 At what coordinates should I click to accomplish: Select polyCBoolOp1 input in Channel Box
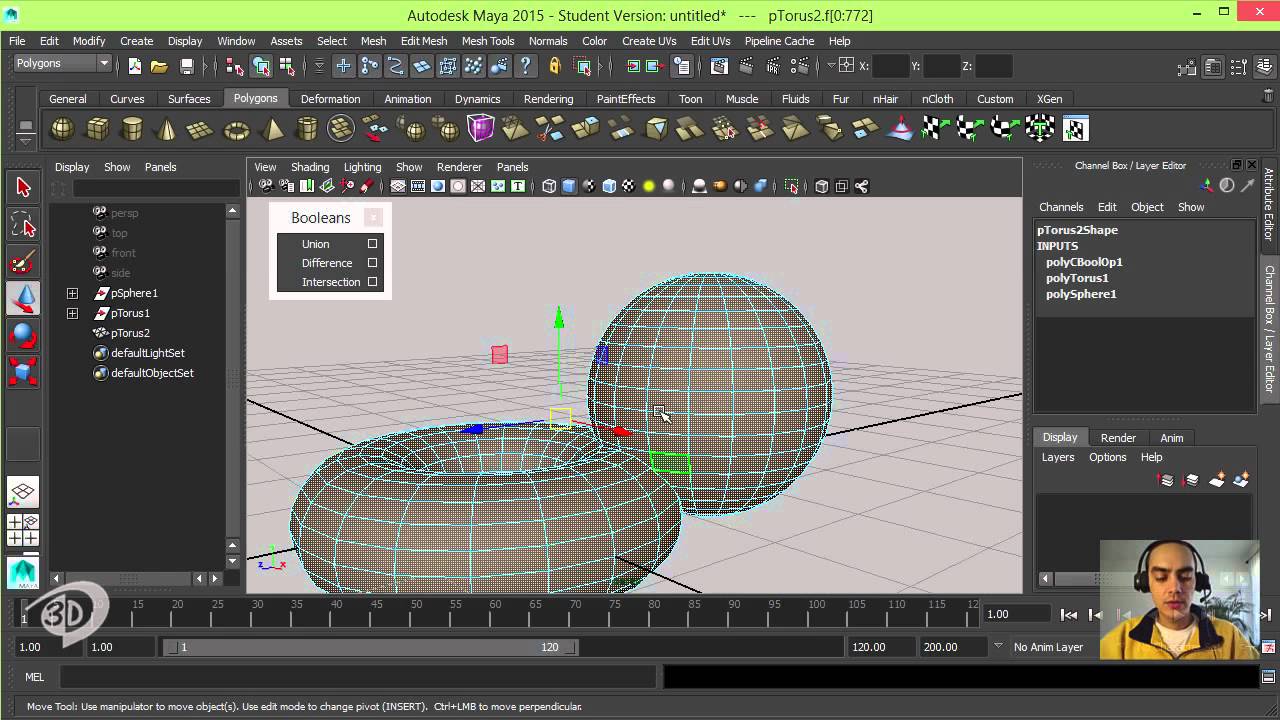point(1084,262)
